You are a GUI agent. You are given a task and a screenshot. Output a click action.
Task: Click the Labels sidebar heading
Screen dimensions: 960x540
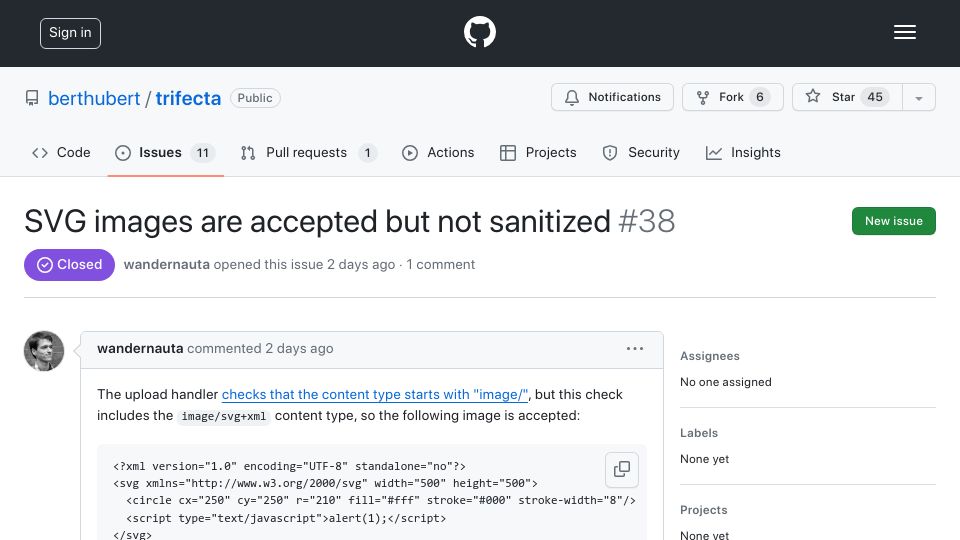699,433
